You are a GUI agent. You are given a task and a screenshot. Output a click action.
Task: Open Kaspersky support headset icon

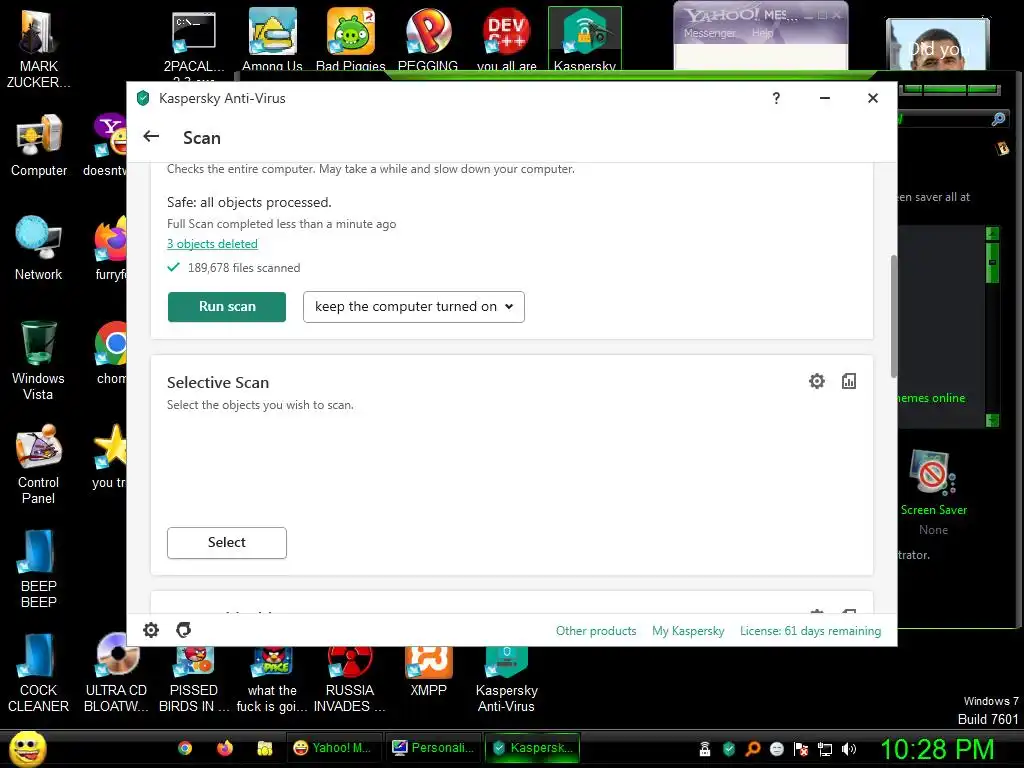click(184, 630)
